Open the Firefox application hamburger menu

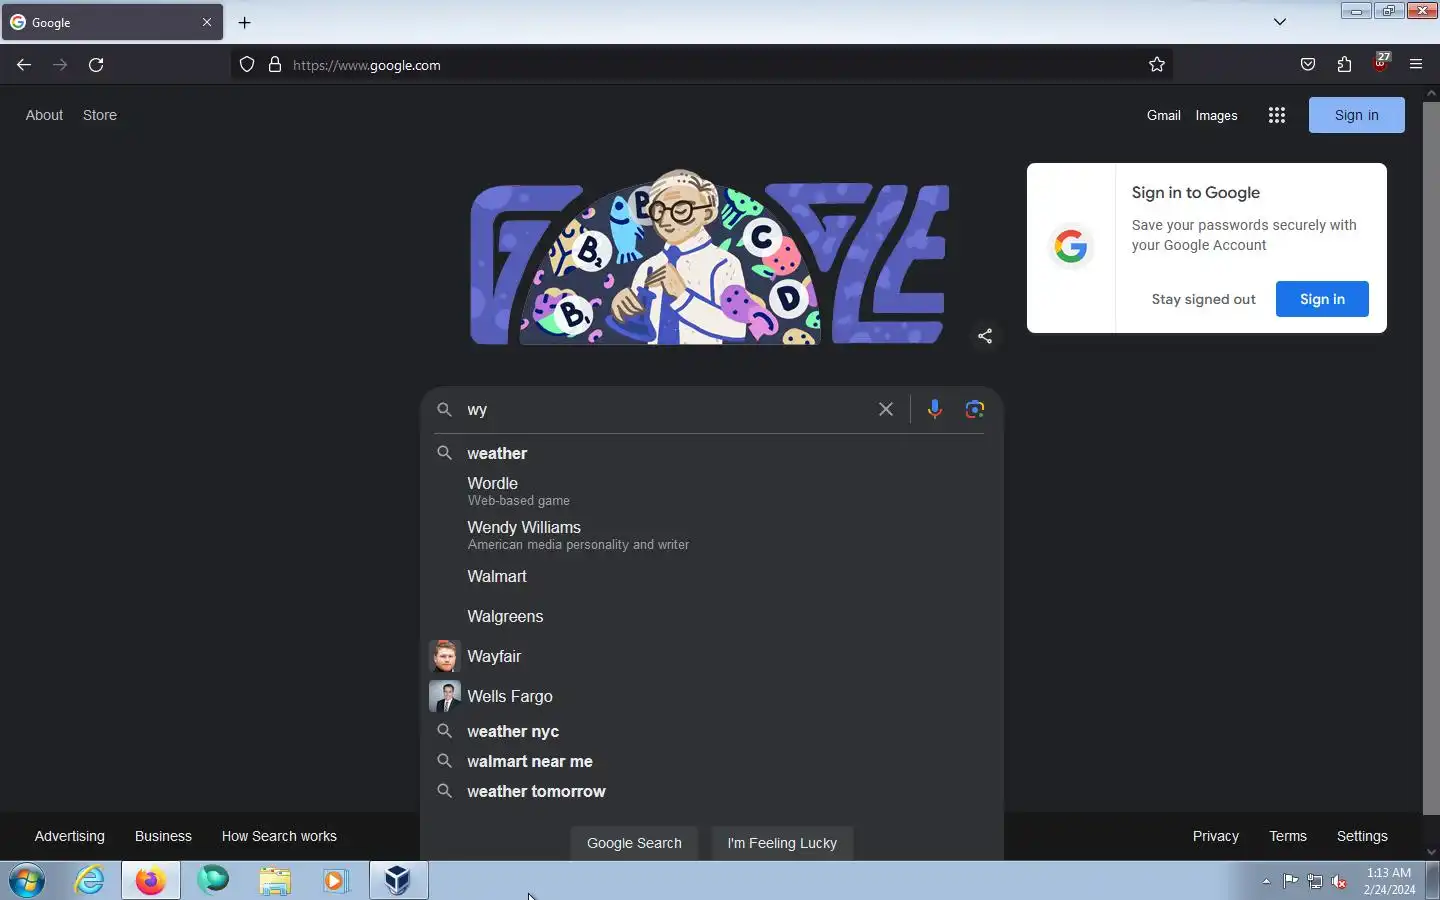[x=1416, y=65]
